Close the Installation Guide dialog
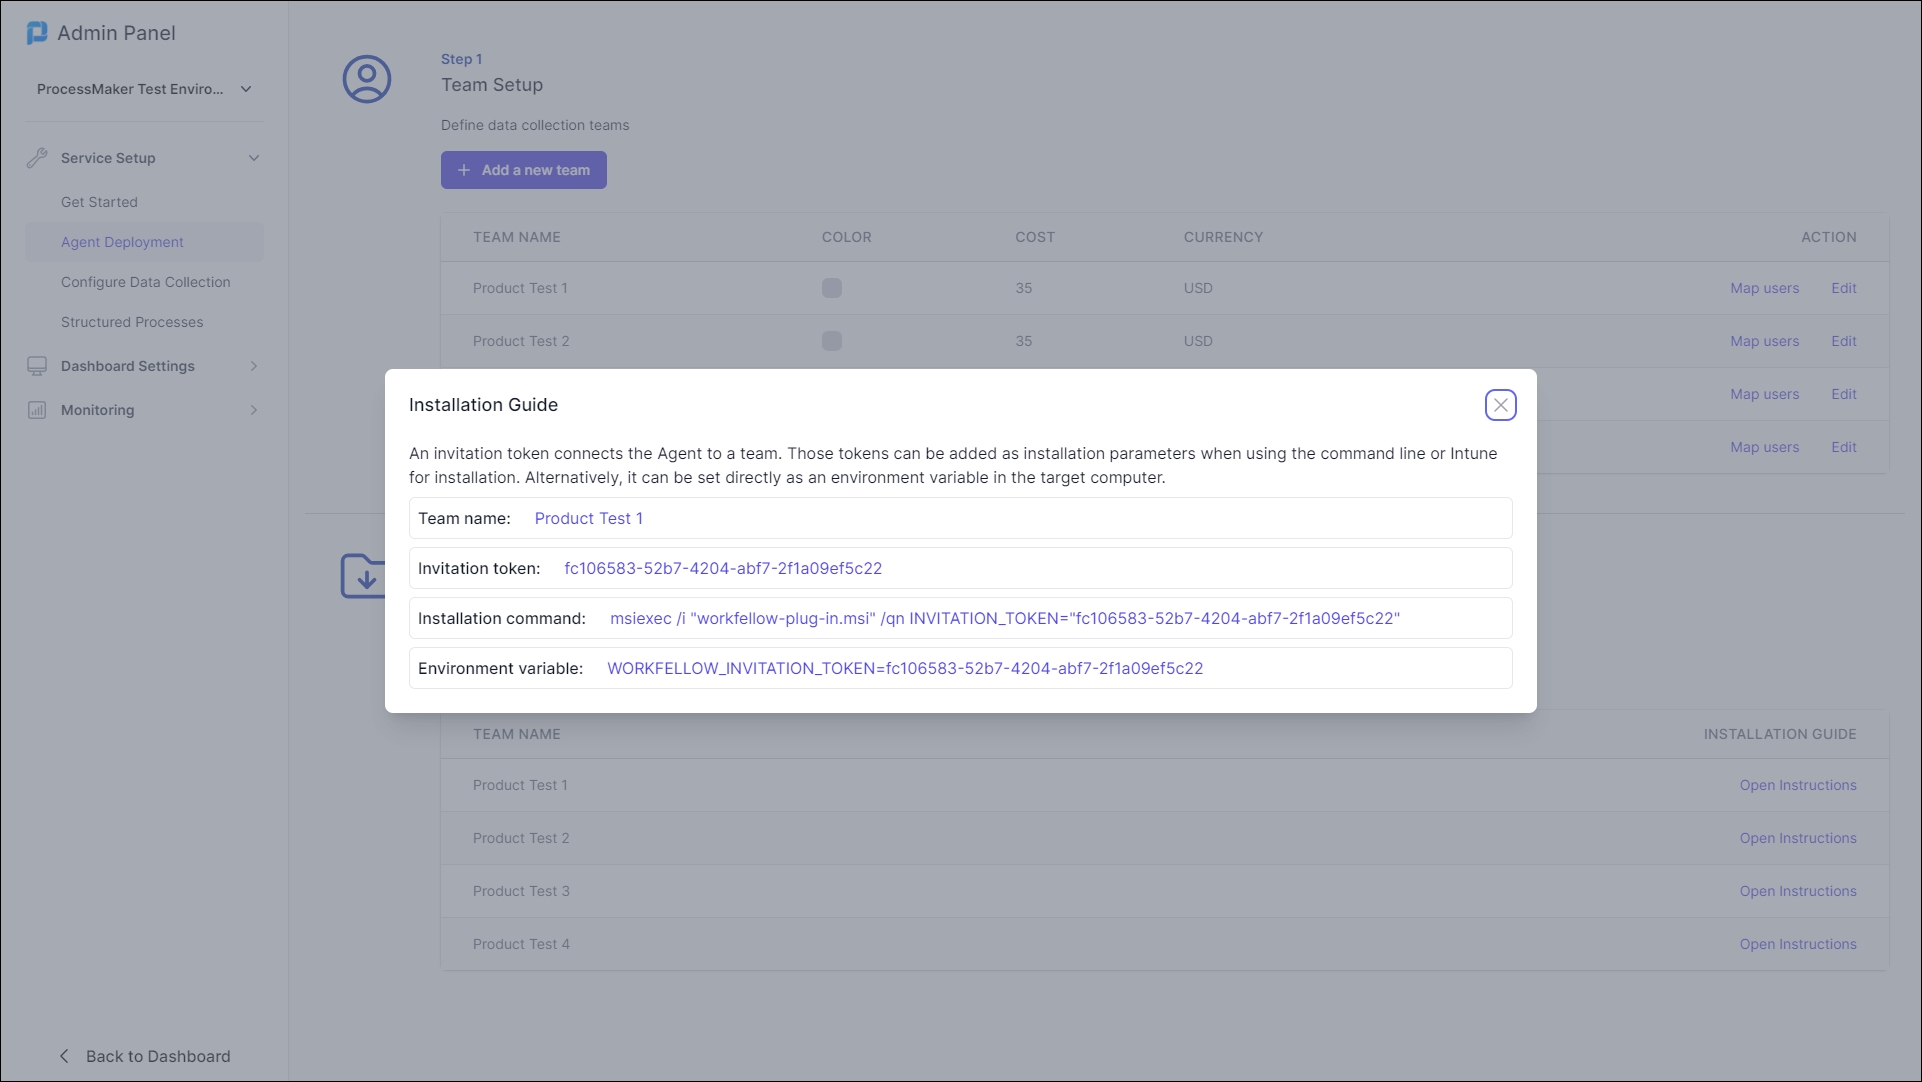This screenshot has width=1922, height=1082. [1500, 405]
